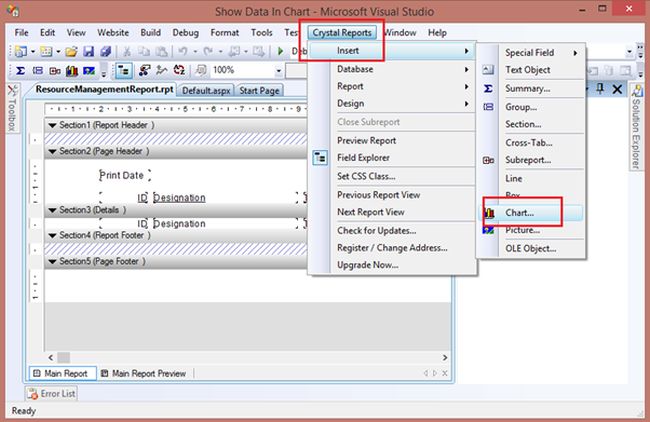Click the page preview icon beside zoom box
This screenshot has width=650, height=422.
[201, 70]
